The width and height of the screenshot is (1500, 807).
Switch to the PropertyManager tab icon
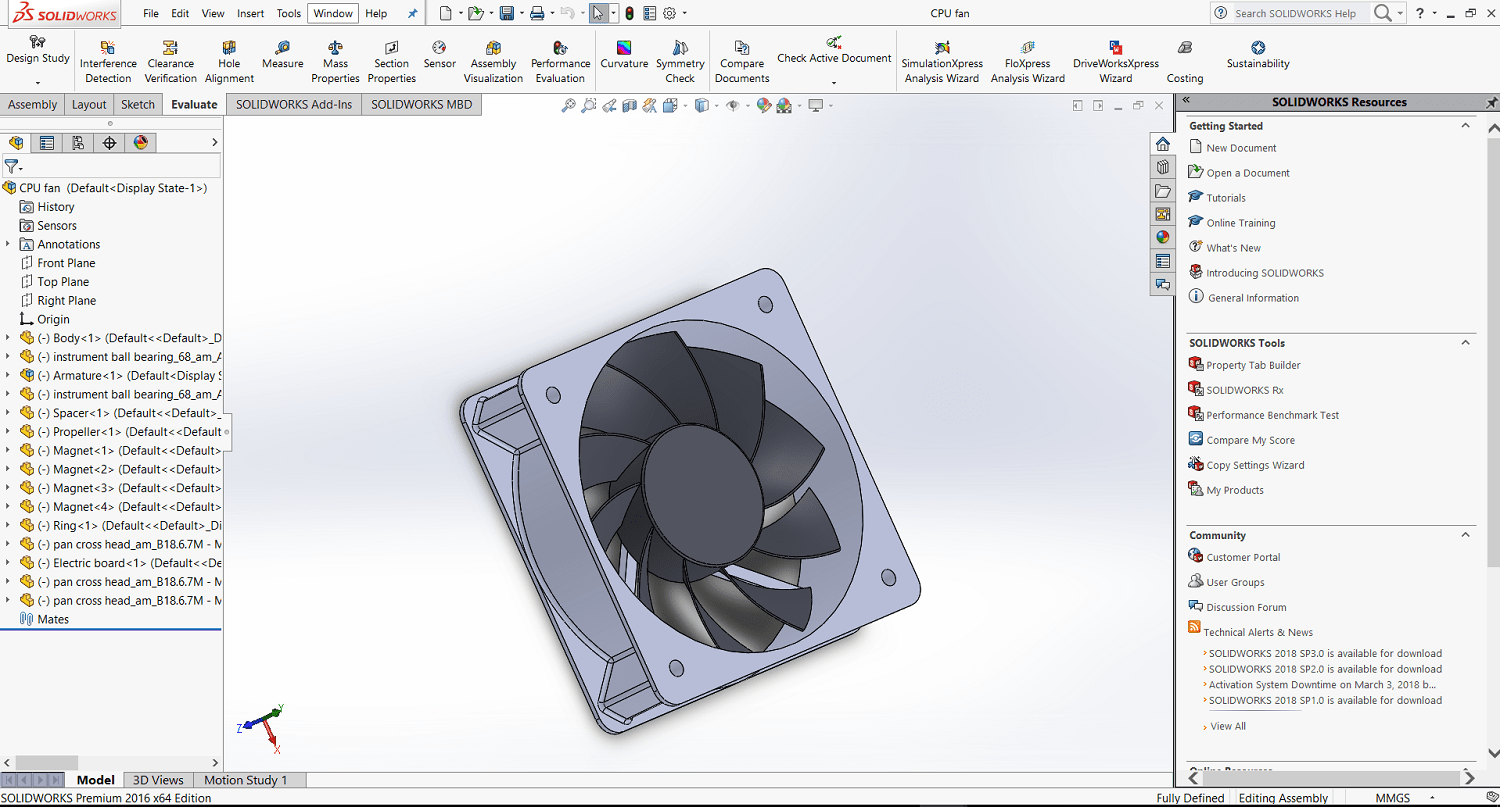[x=47, y=143]
